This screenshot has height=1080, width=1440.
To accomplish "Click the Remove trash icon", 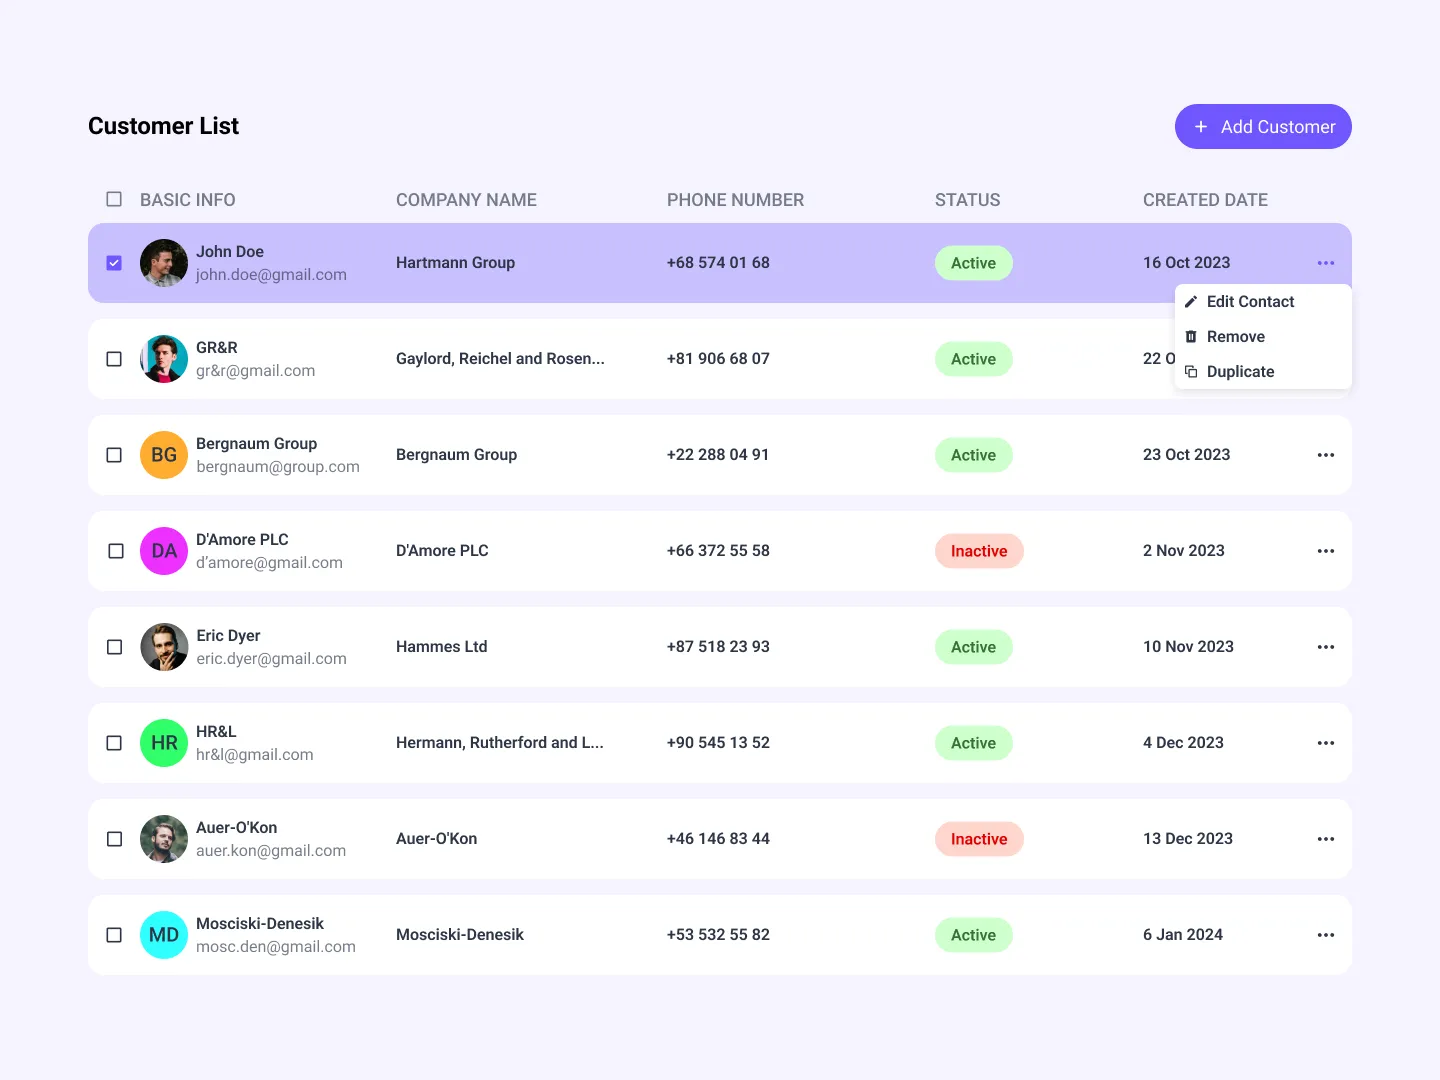I will click(1191, 336).
